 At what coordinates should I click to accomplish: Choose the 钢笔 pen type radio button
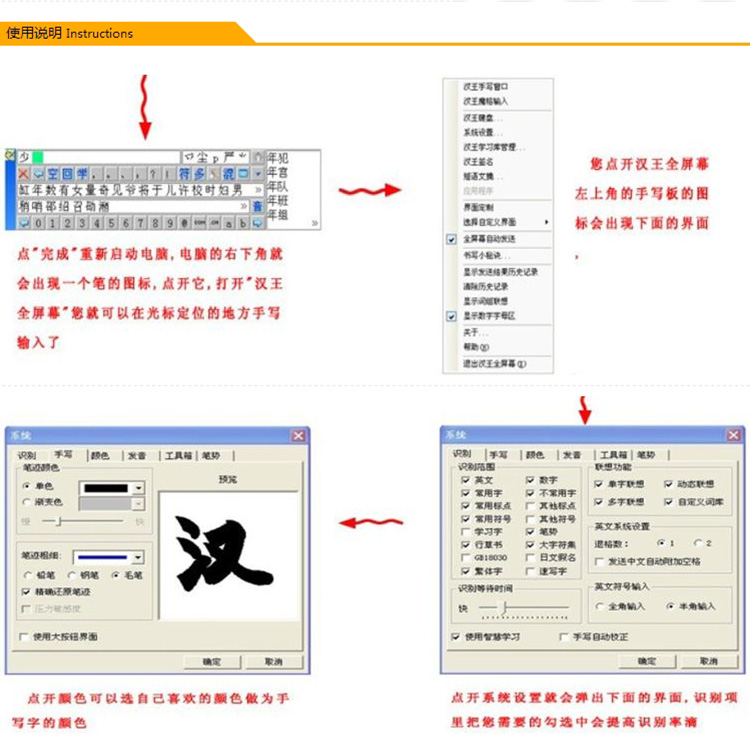(x=72, y=575)
